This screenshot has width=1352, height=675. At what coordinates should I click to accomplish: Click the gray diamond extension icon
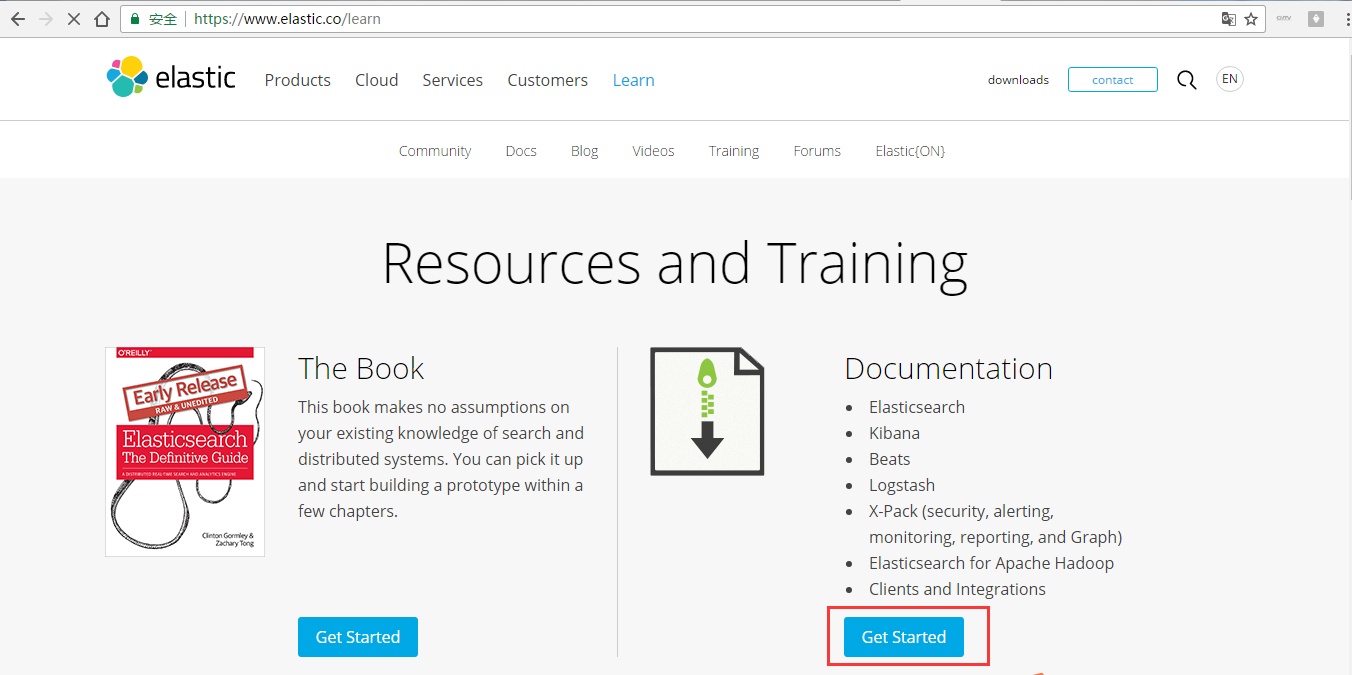[x=1316, y=18]
